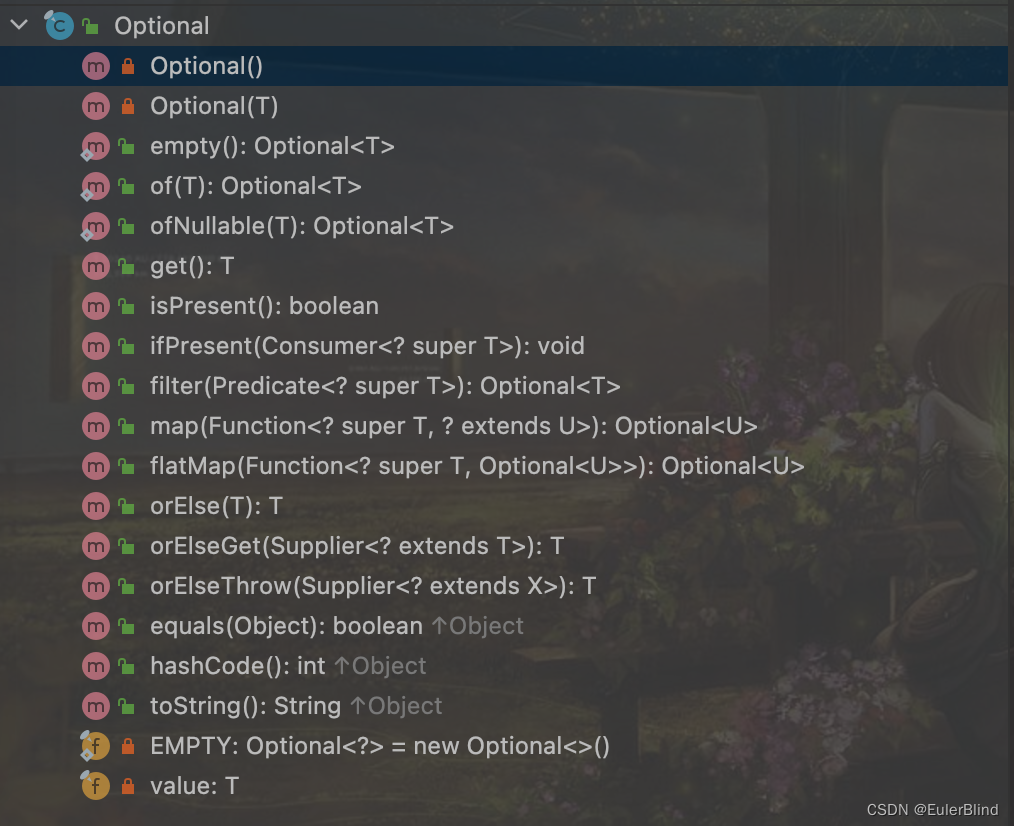Image resolution: width=1014 pixels, height=826 pixels.
Task: Click the field icon next to value
Action: click(x=96, y=786)
